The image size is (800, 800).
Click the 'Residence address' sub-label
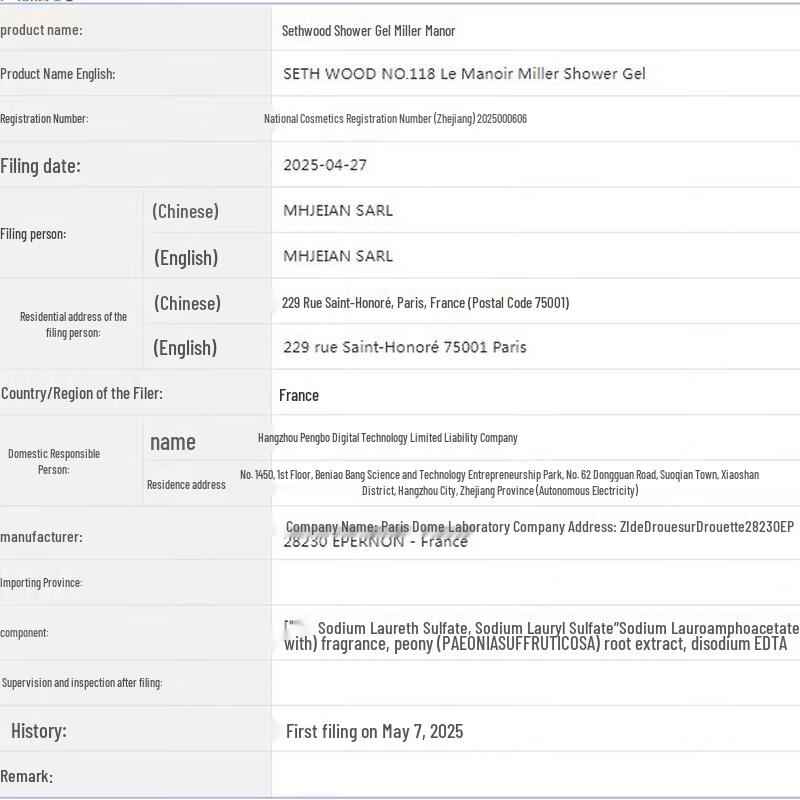pyautogui.click(x=186, y=485)
